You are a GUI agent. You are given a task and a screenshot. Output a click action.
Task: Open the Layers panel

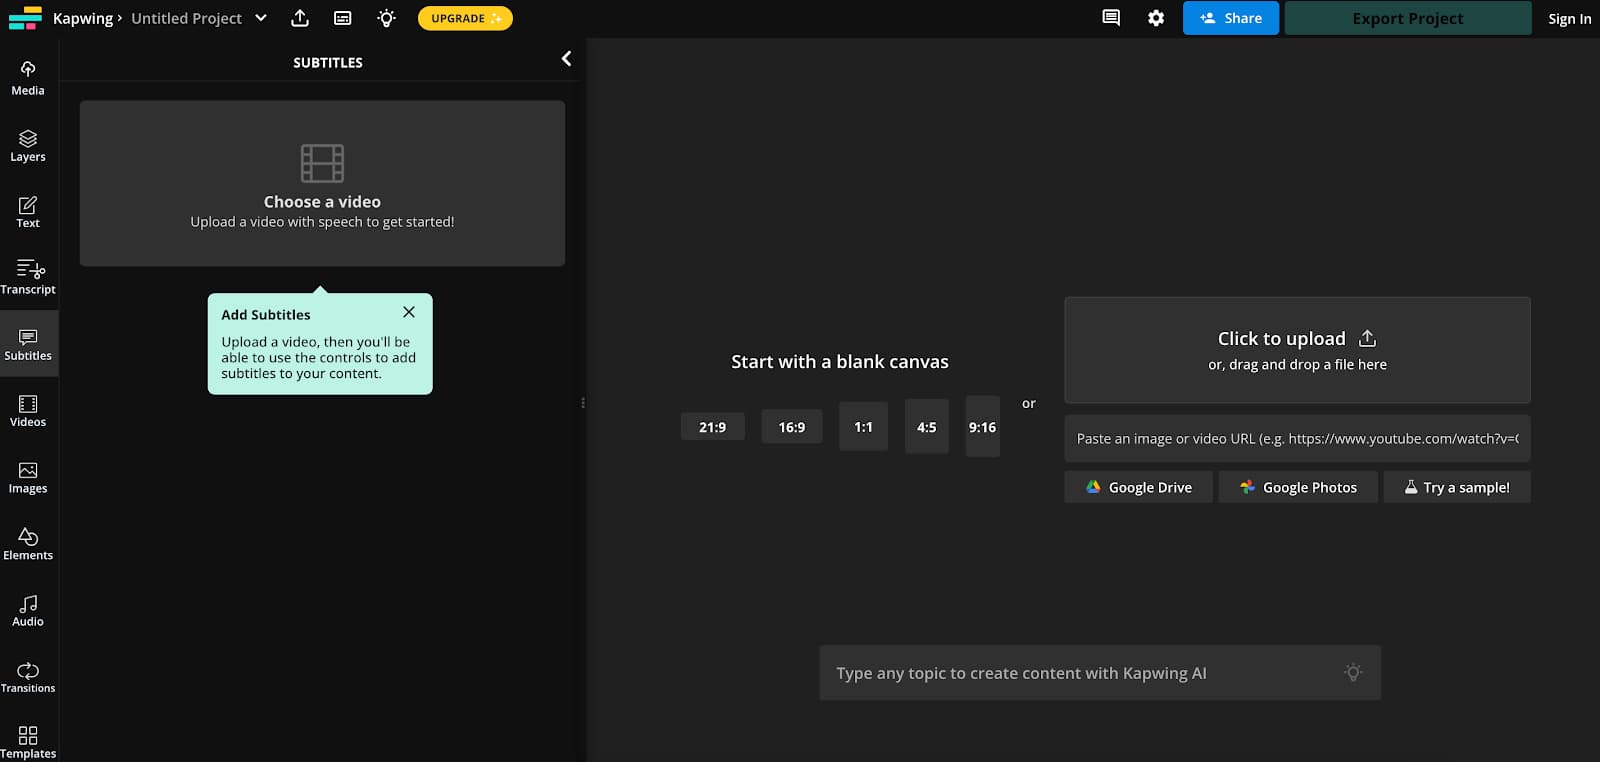click(28, 144)
